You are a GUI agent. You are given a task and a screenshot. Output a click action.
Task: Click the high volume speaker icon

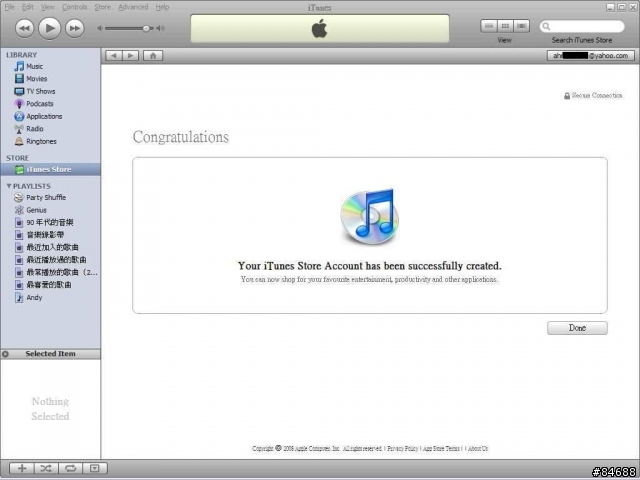coord(160,28)
